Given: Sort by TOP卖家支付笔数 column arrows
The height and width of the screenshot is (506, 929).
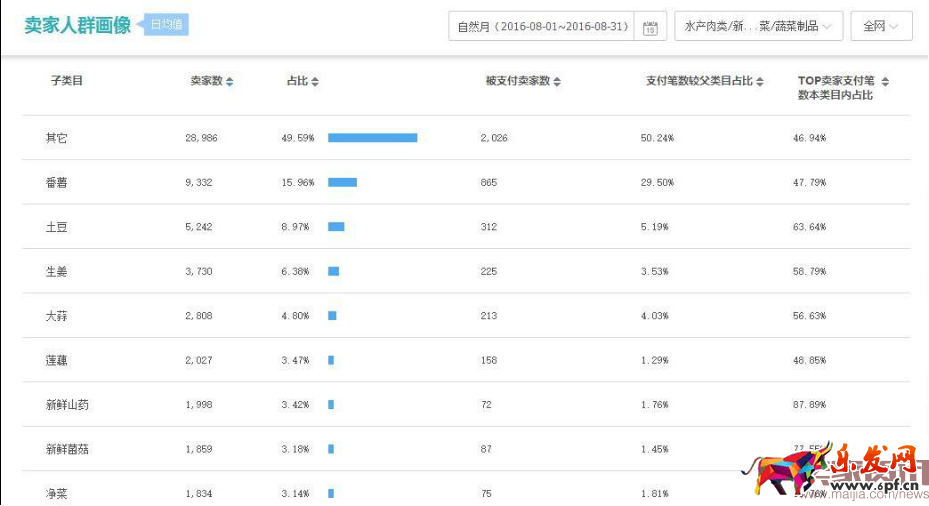Looking at the screenshot, I should point(884,82).
